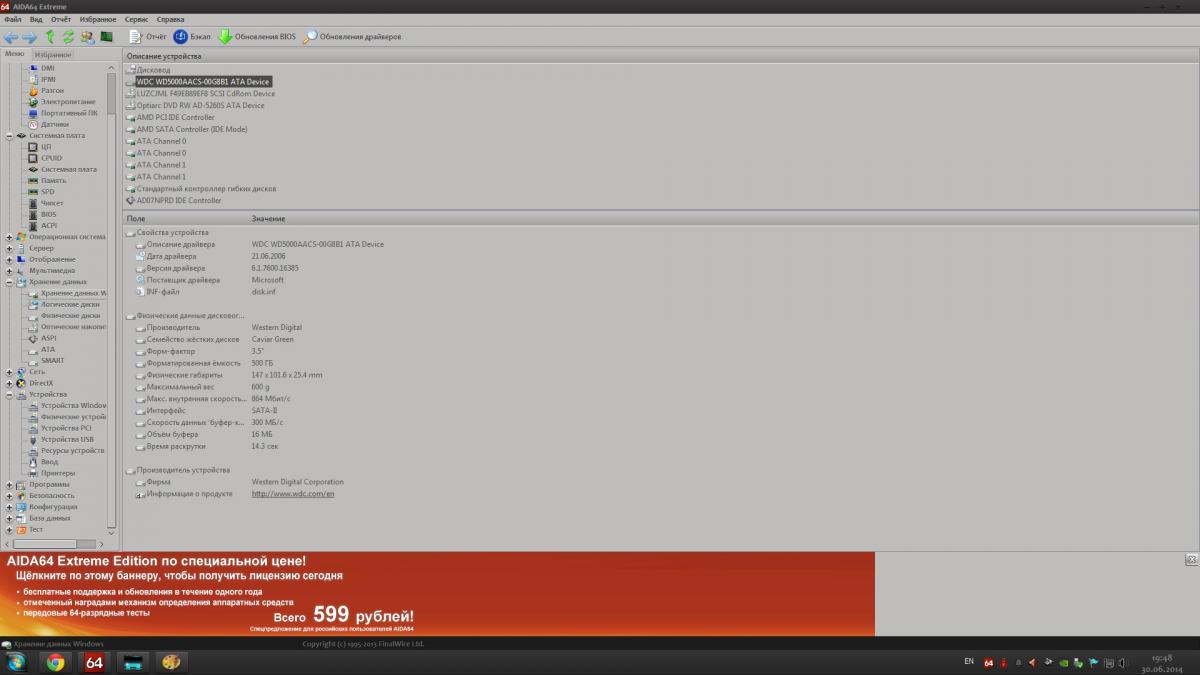Click the AIDA64 icon in the system tray
Screen dimensions: 1200x675
(989, 662)
